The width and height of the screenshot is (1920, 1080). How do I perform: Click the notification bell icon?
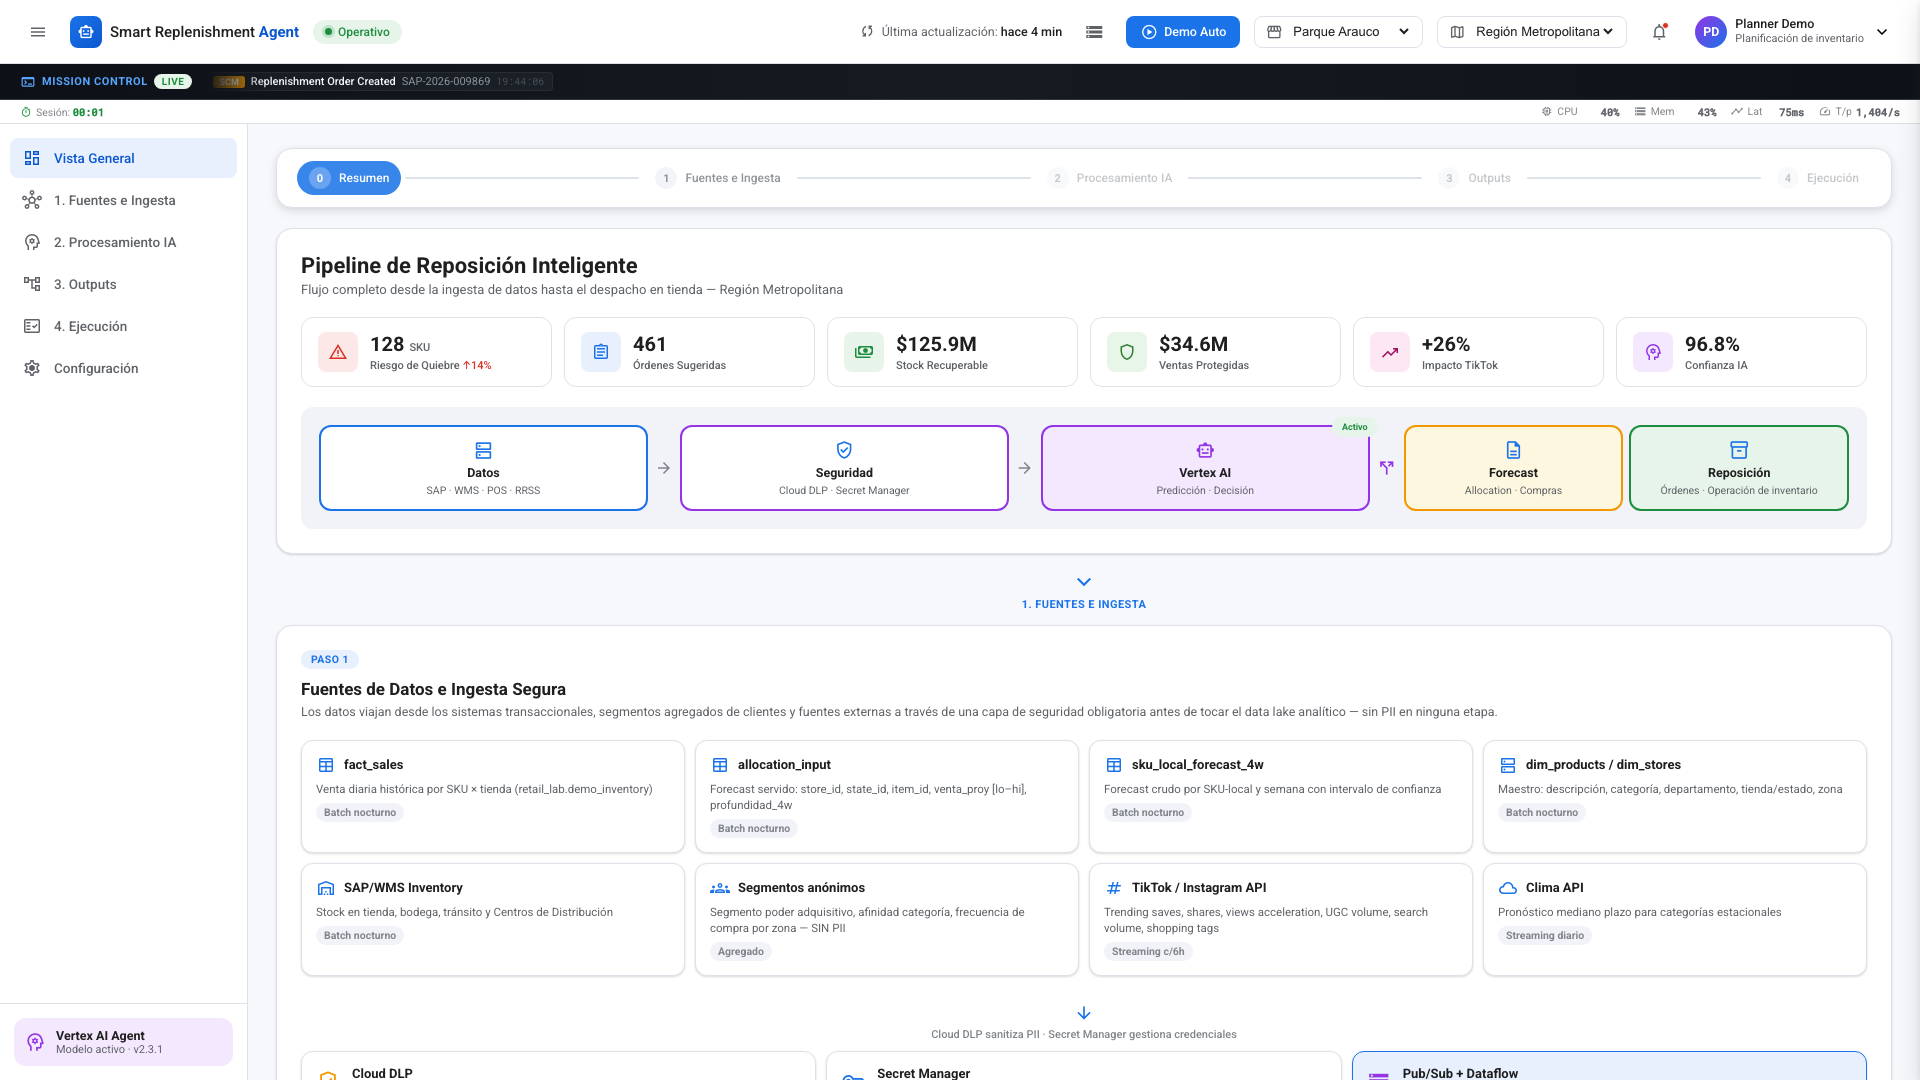coord(1659,32)
